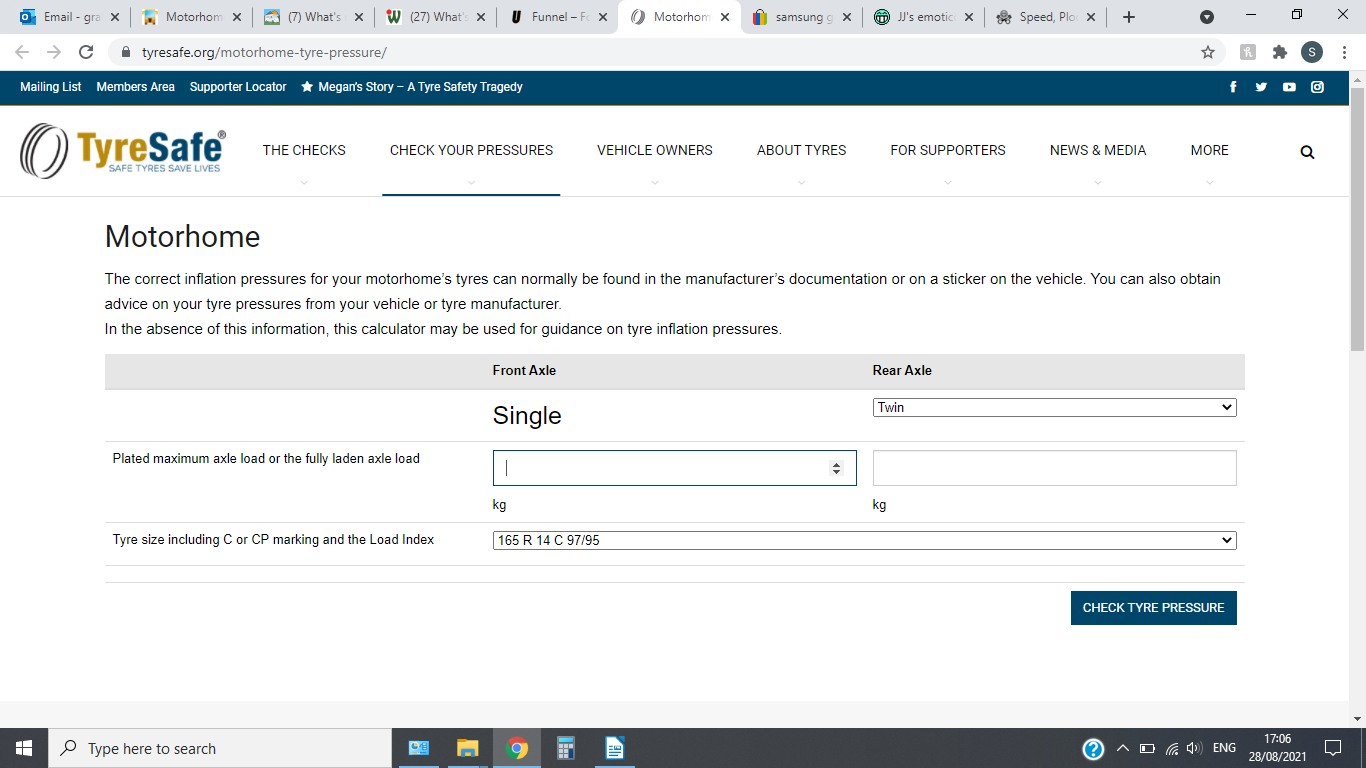Click the browser address bar URL
Viewport: 1366px width, 768px height.
coord(264,52)
